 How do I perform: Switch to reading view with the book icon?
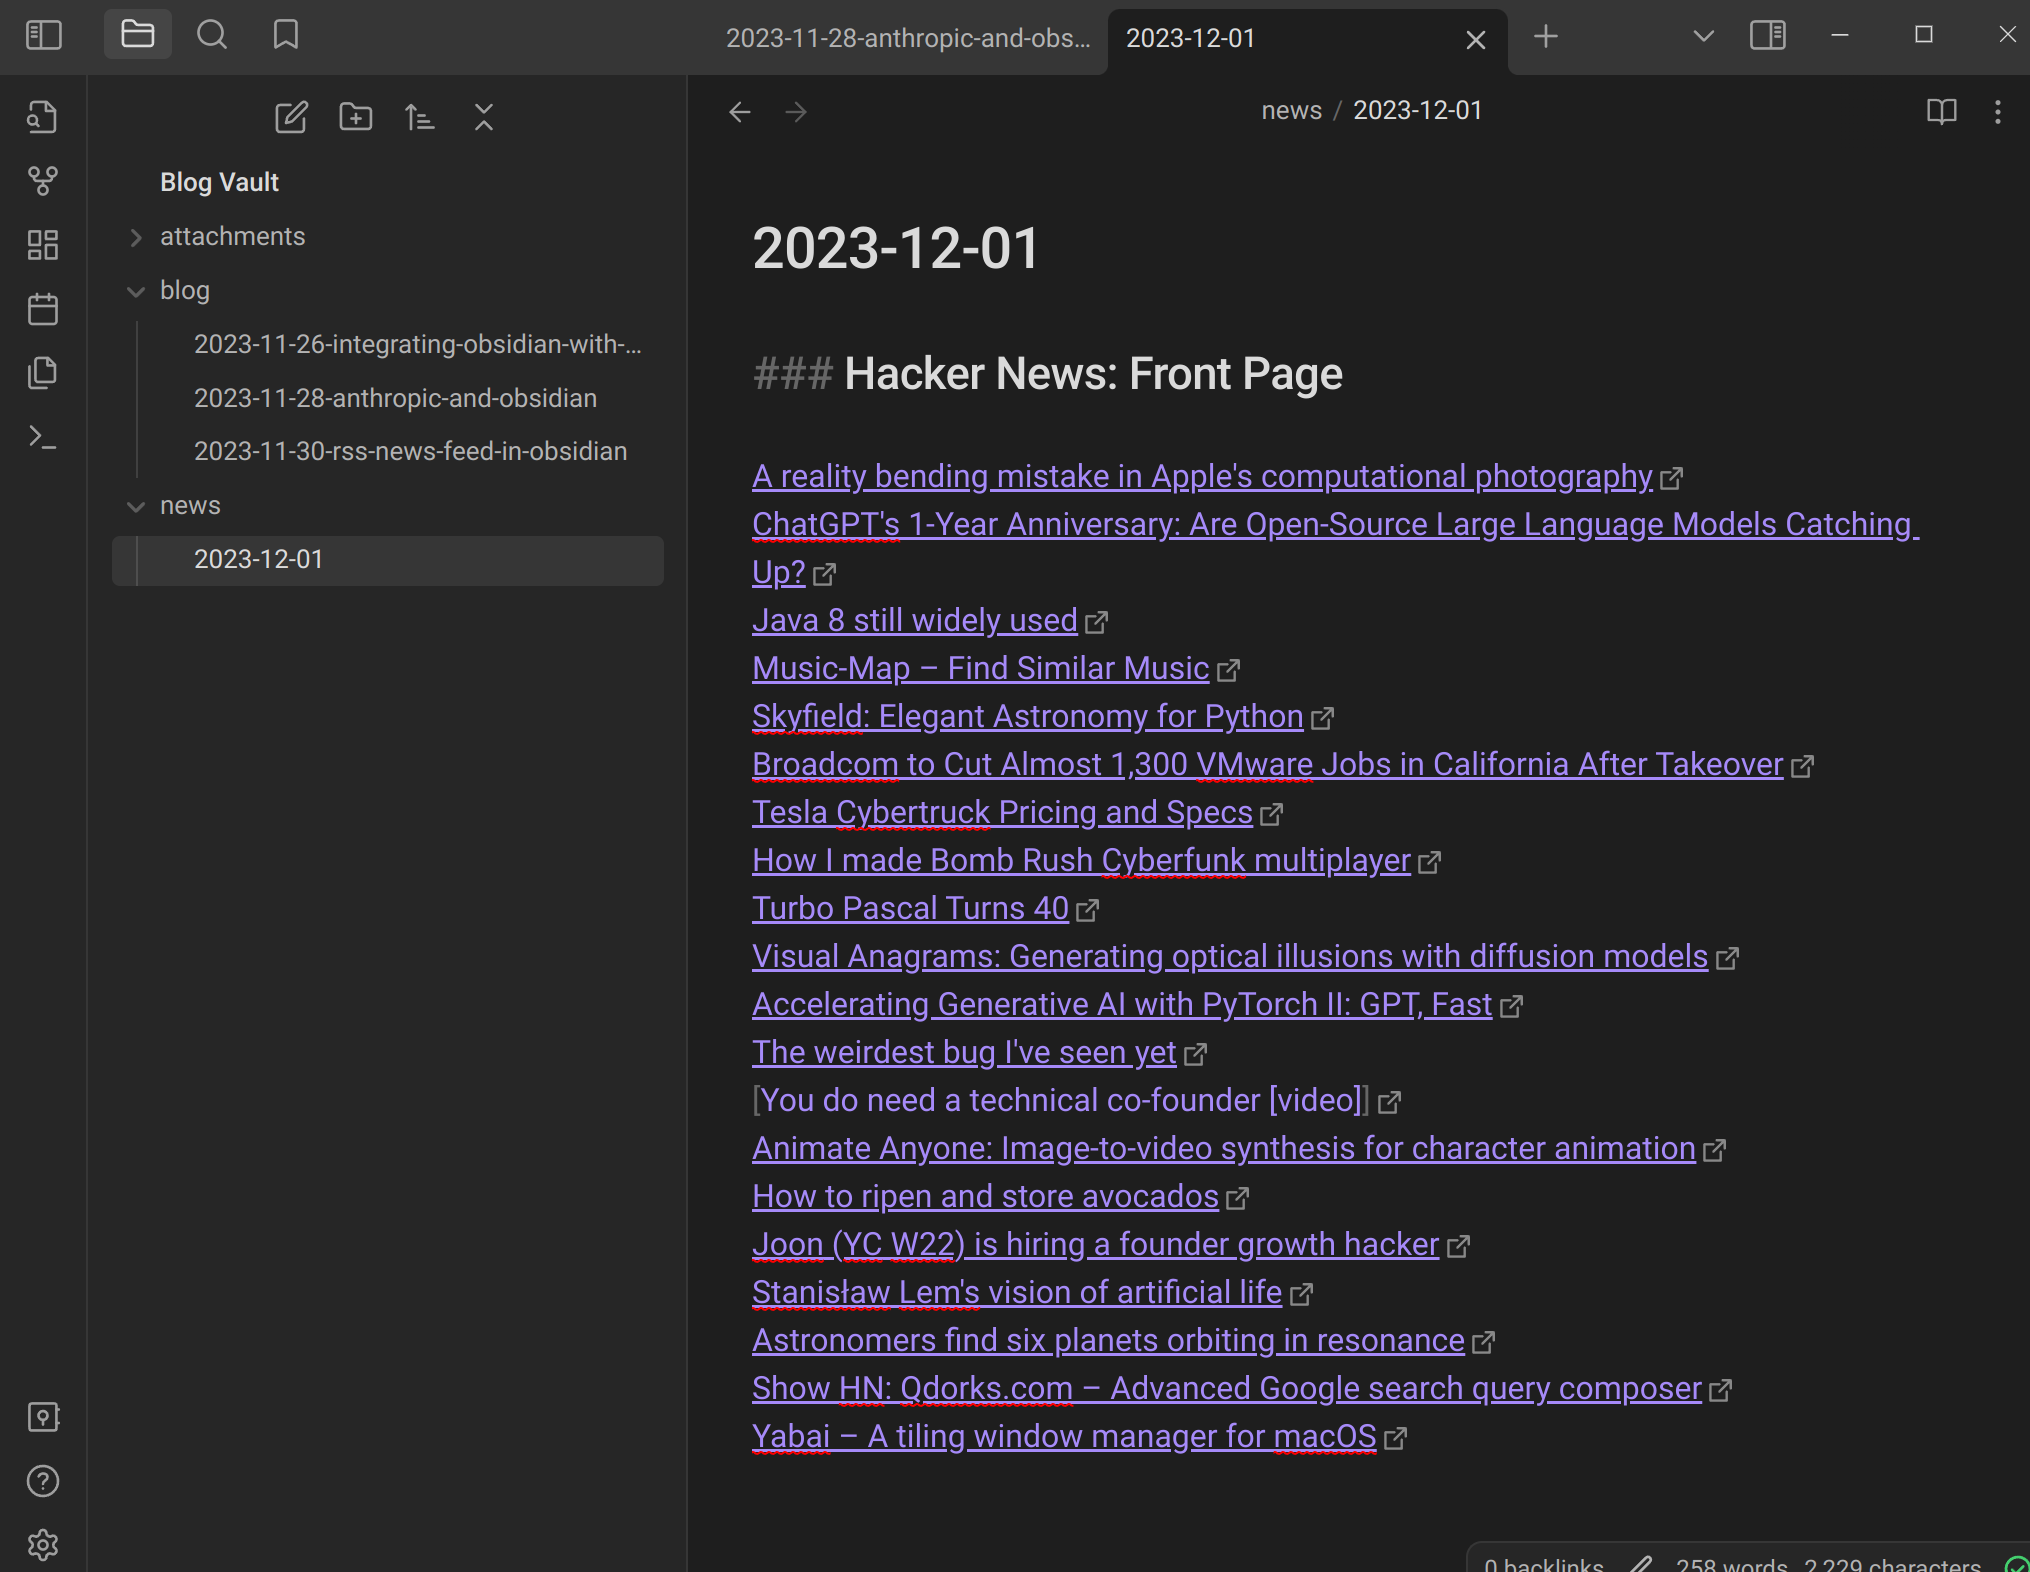pyautogui.click(x=1940, y=112)
